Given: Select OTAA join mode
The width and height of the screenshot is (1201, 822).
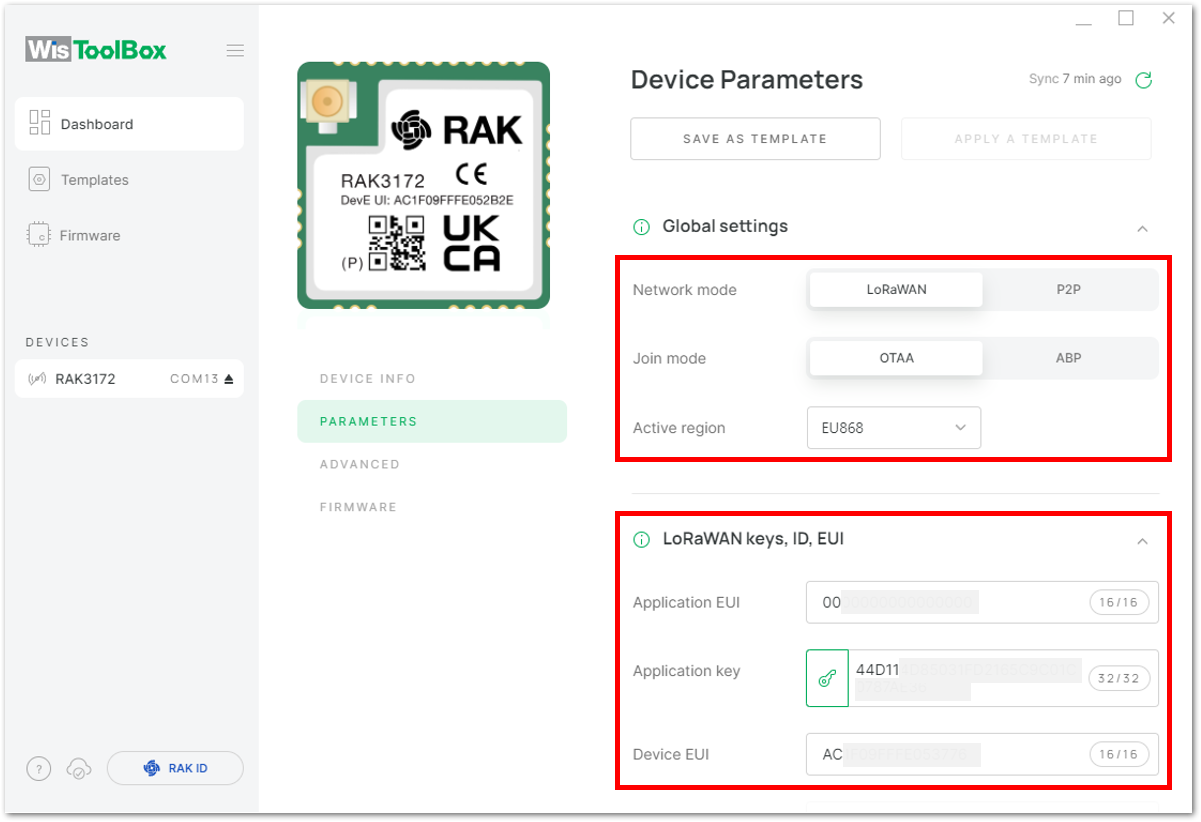Looking at the screenshot, I should pos(896,358).
